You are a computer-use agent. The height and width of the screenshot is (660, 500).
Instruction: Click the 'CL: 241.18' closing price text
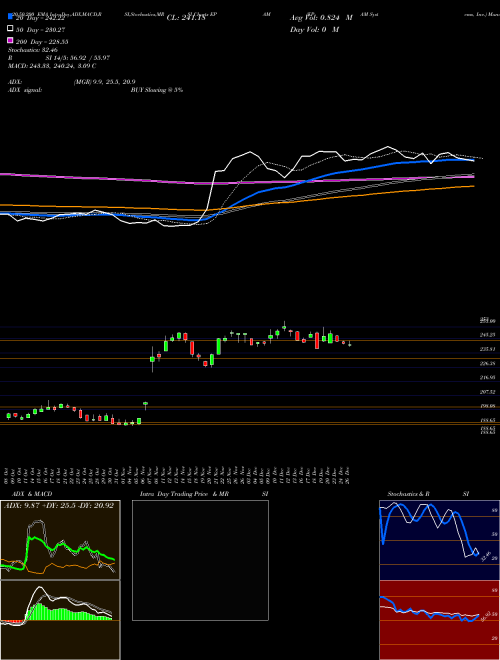[x=186, y=18]
